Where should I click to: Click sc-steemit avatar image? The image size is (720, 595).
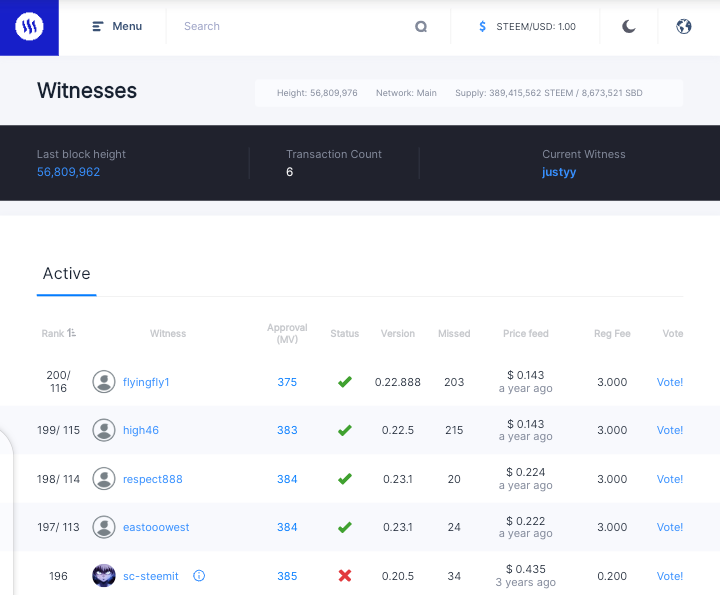coord(104,576)
